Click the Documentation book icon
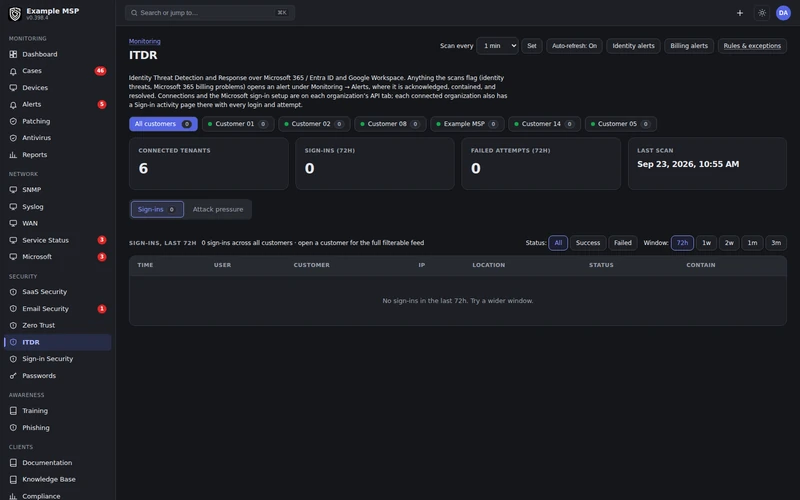The height and width of the screenshot is (500, 800). point(13,463)
